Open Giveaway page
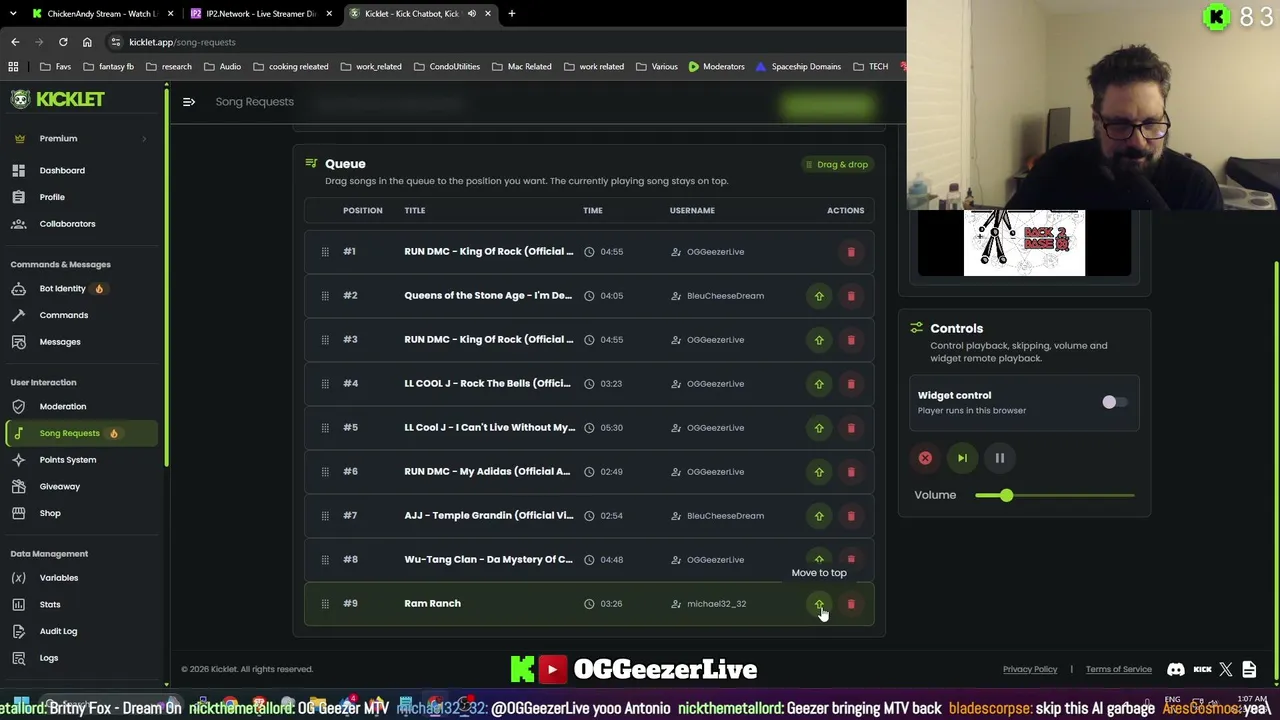Screen dimensions: 1280x720 coord(80,487)
